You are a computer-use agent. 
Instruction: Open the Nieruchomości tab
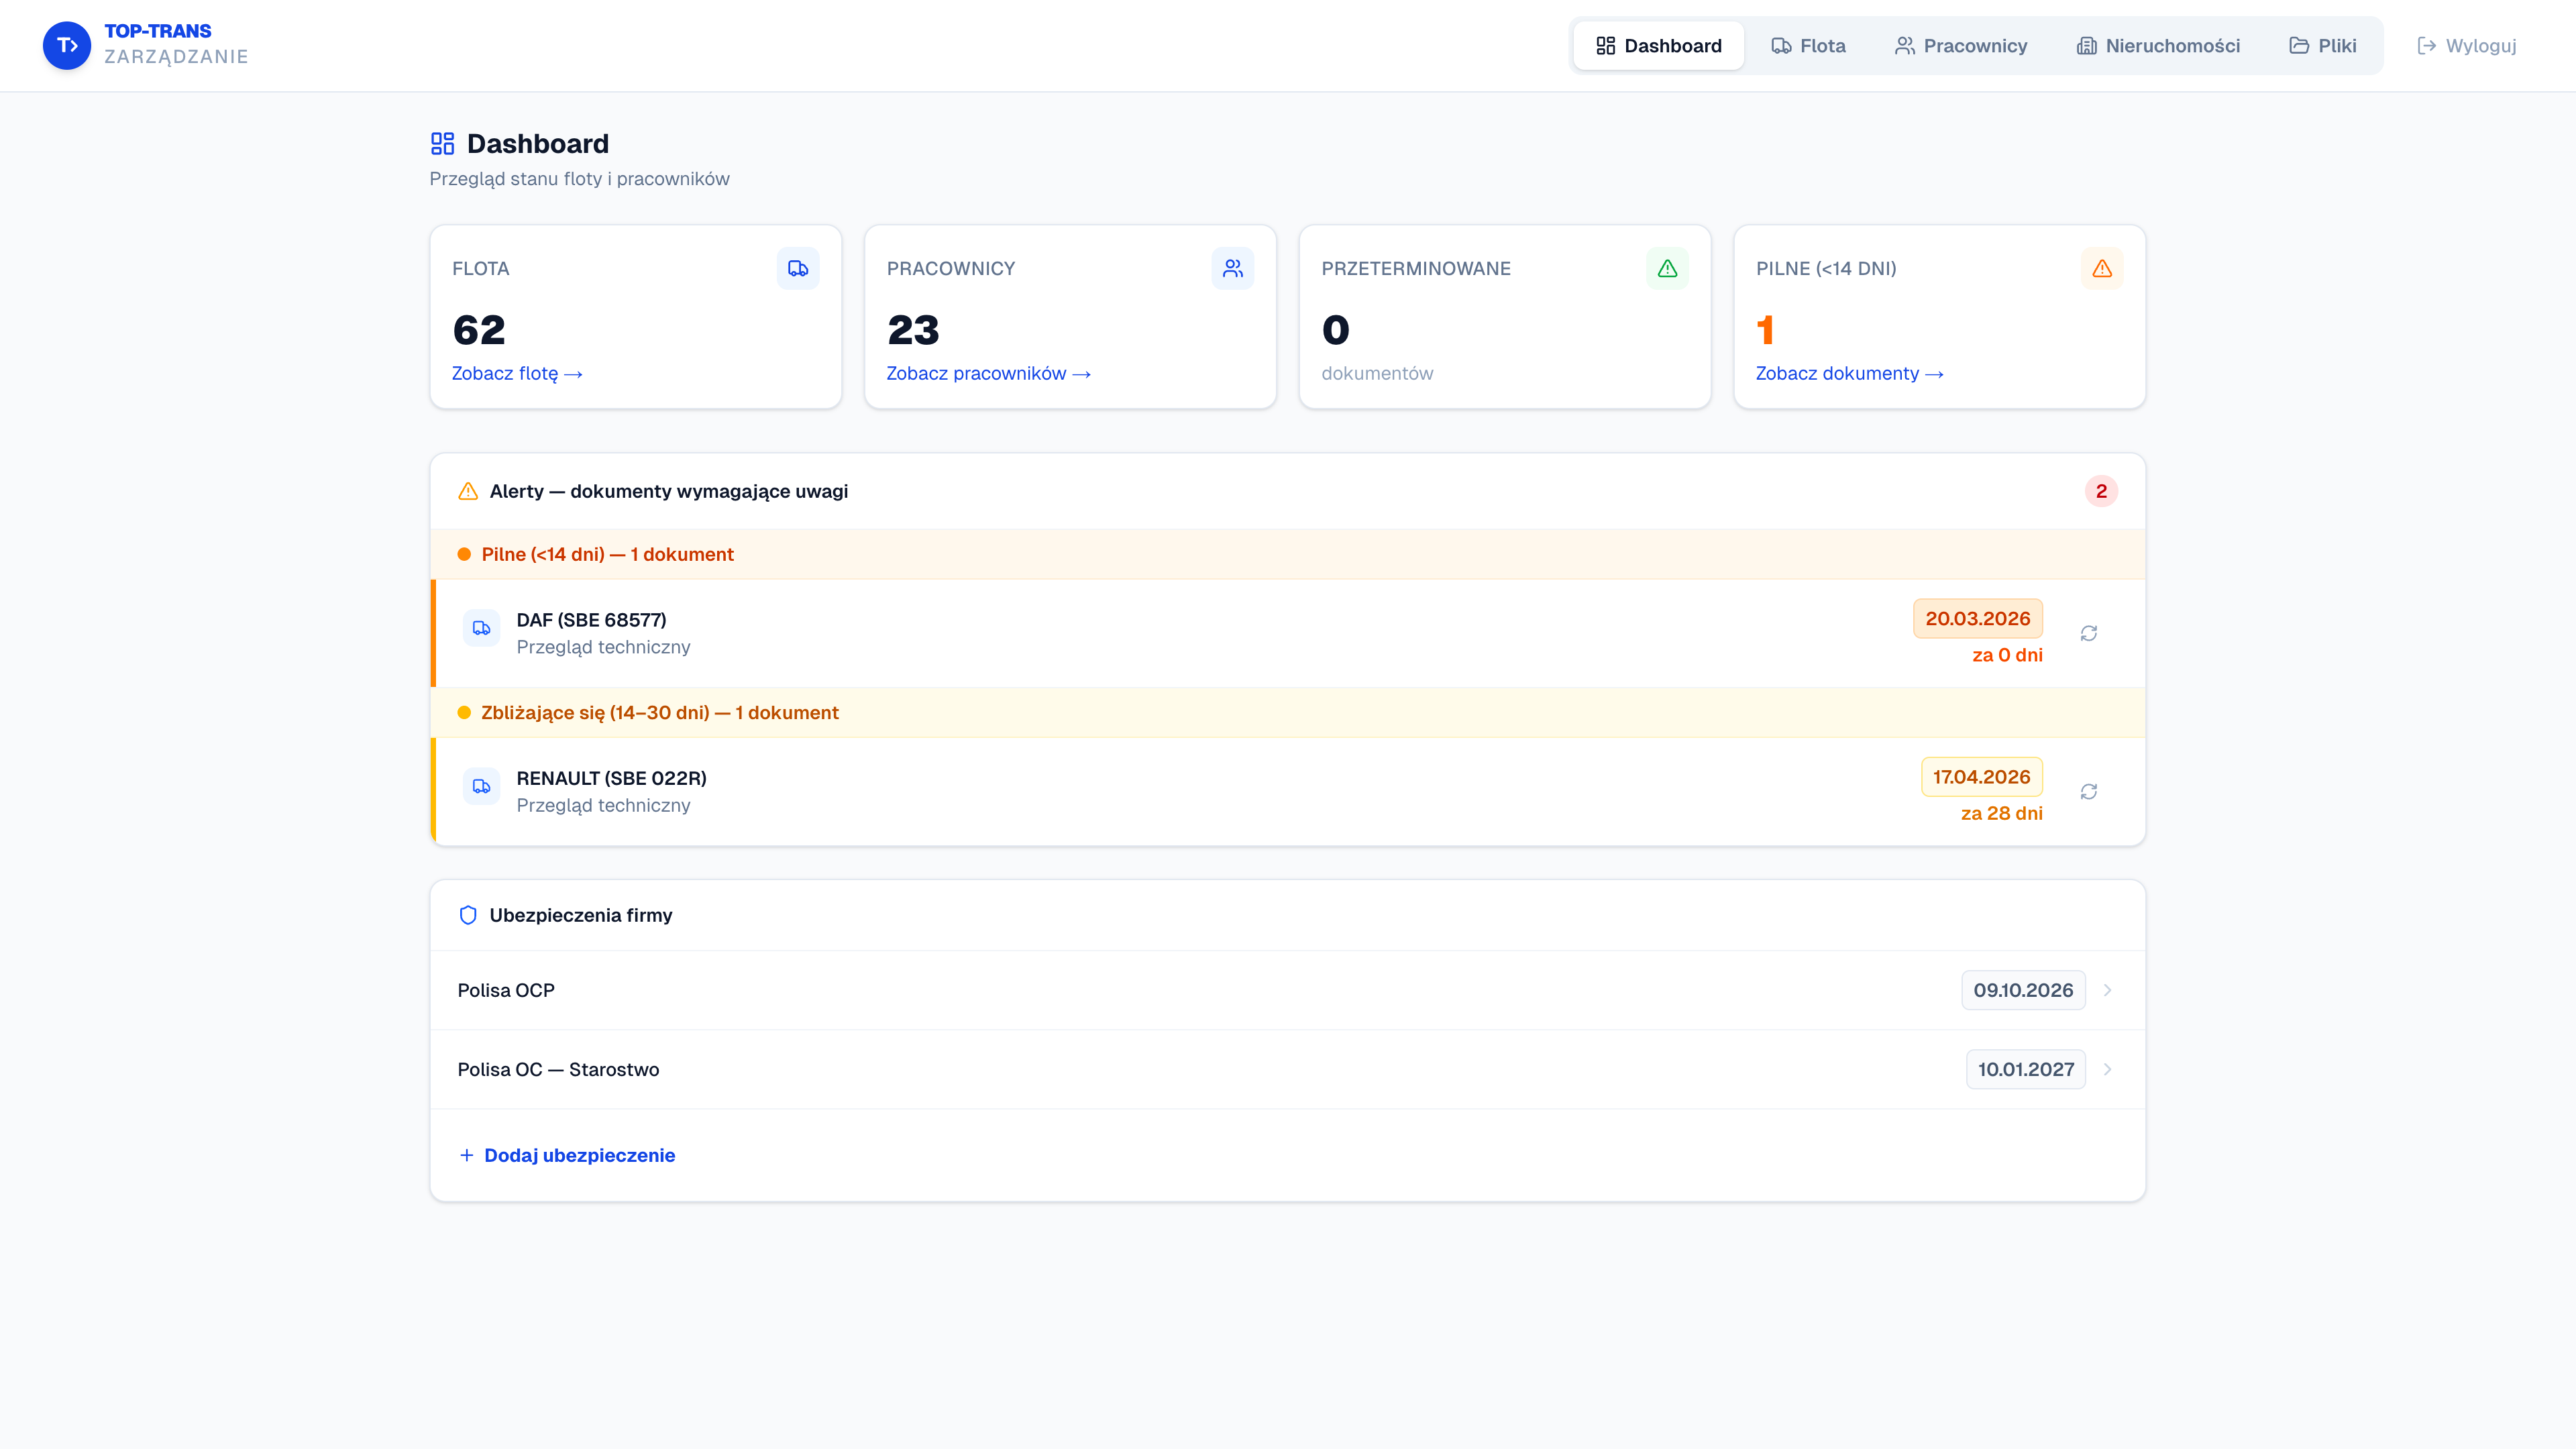click(x=2158, y=46)
